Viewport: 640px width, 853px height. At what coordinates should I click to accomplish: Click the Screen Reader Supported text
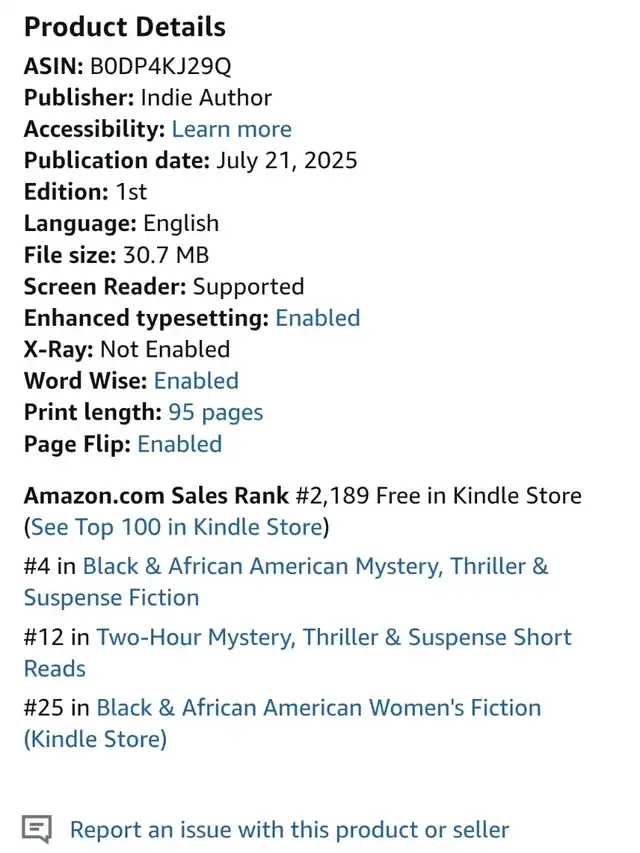point(164,287)
